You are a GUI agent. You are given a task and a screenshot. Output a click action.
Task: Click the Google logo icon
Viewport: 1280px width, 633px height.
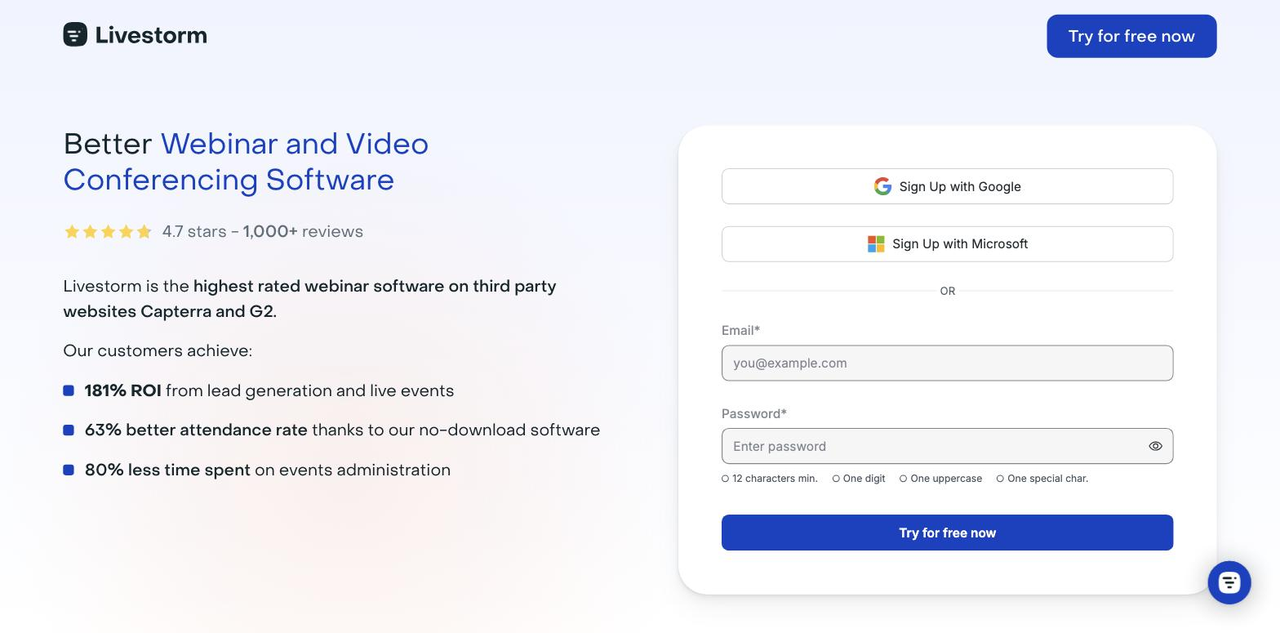[882, 186]
